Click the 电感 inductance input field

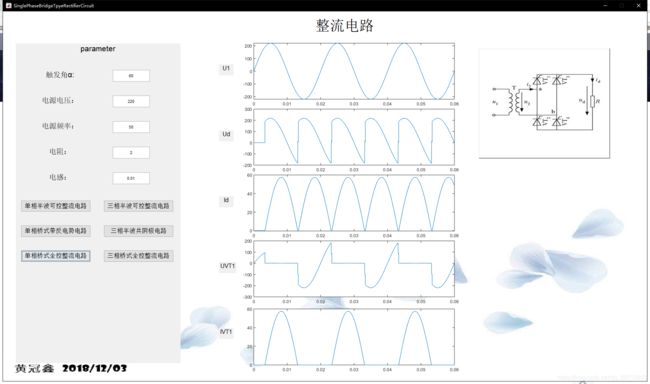click(x=131, y=178)
